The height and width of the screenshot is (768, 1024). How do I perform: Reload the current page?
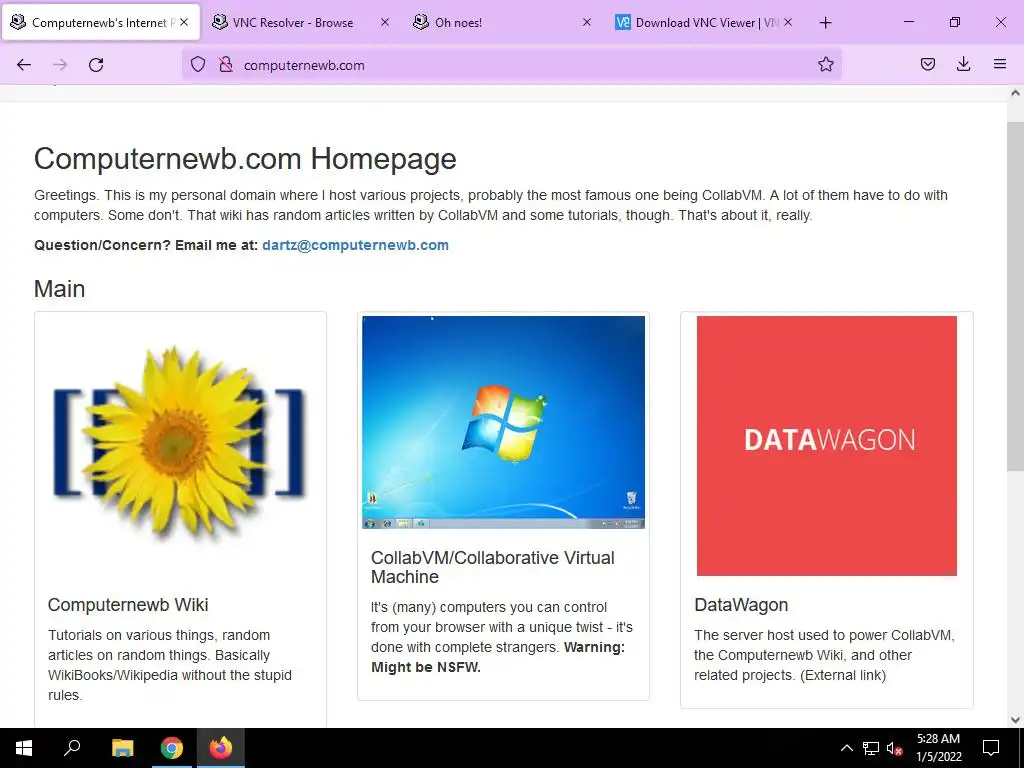pyautogui.click(x=96, y=65)
